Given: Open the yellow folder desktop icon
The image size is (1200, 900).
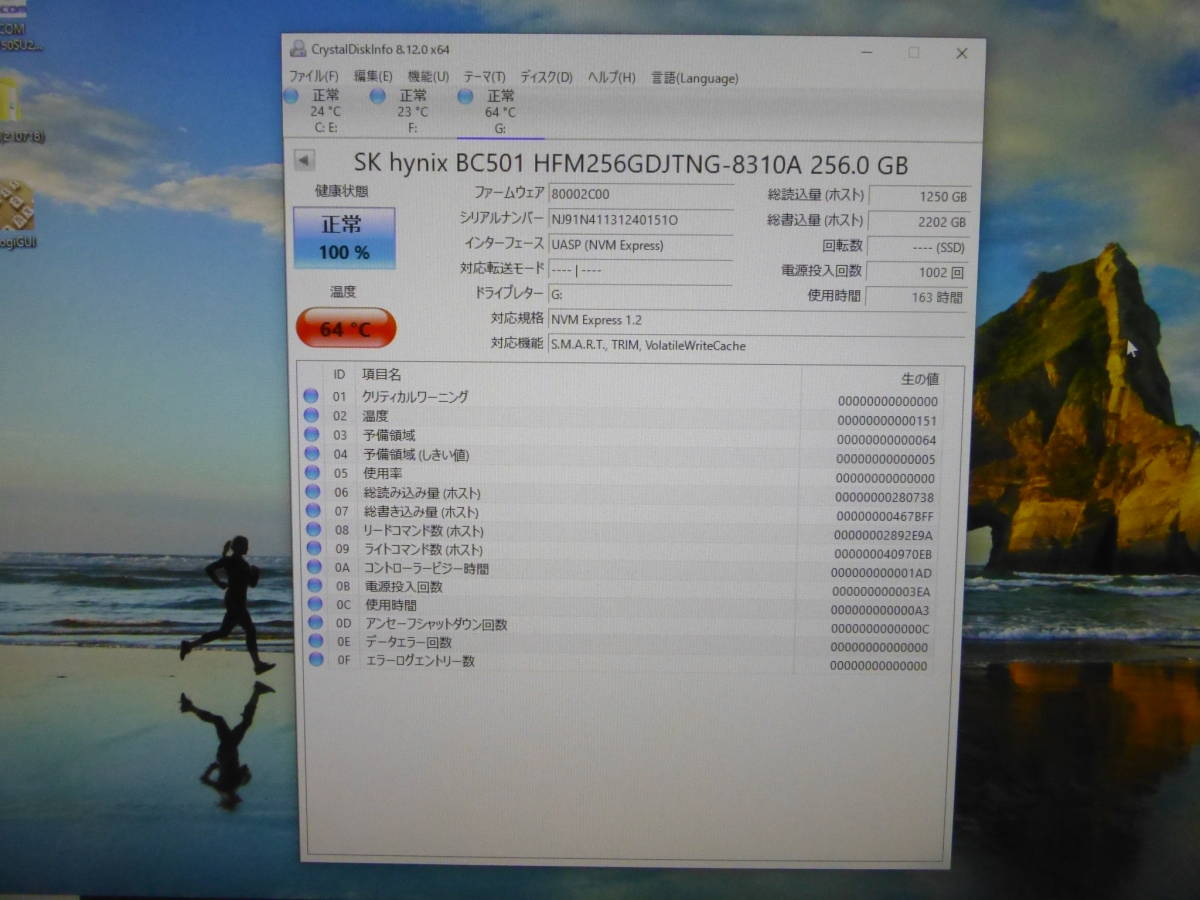Looking at the screenshot, I should (x=10, y=103).
